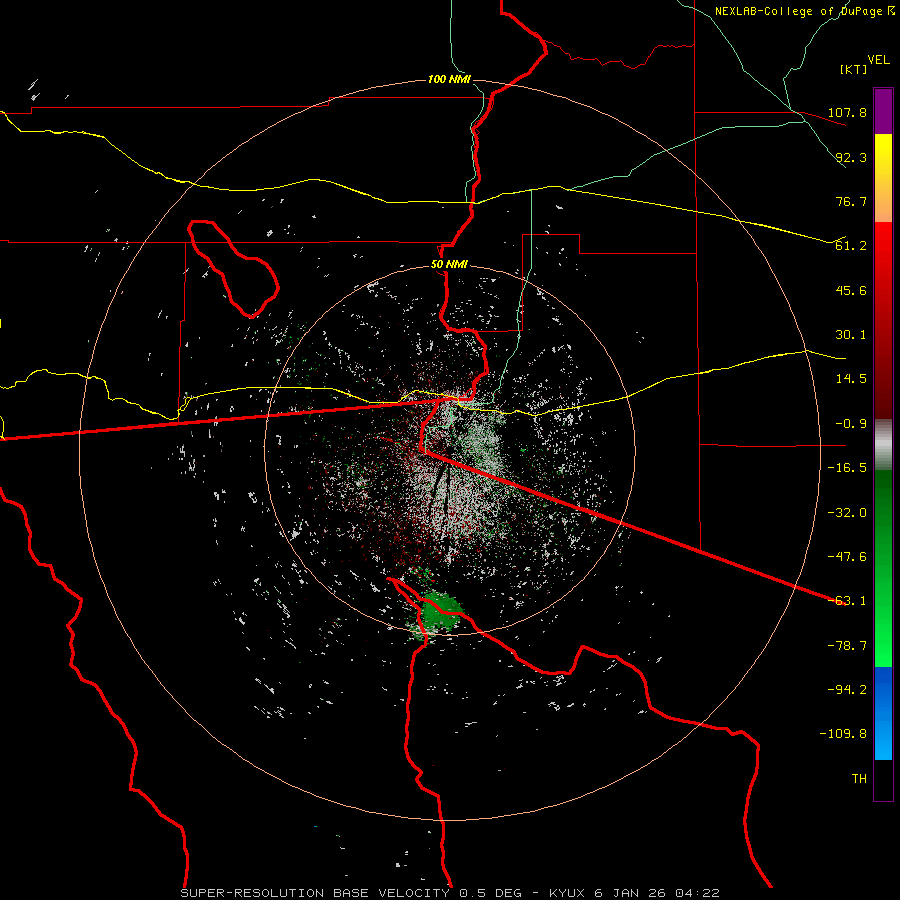Click the solid green velocity patch on the radar
Screen dimensions: 900x900
tap(439, 612)
